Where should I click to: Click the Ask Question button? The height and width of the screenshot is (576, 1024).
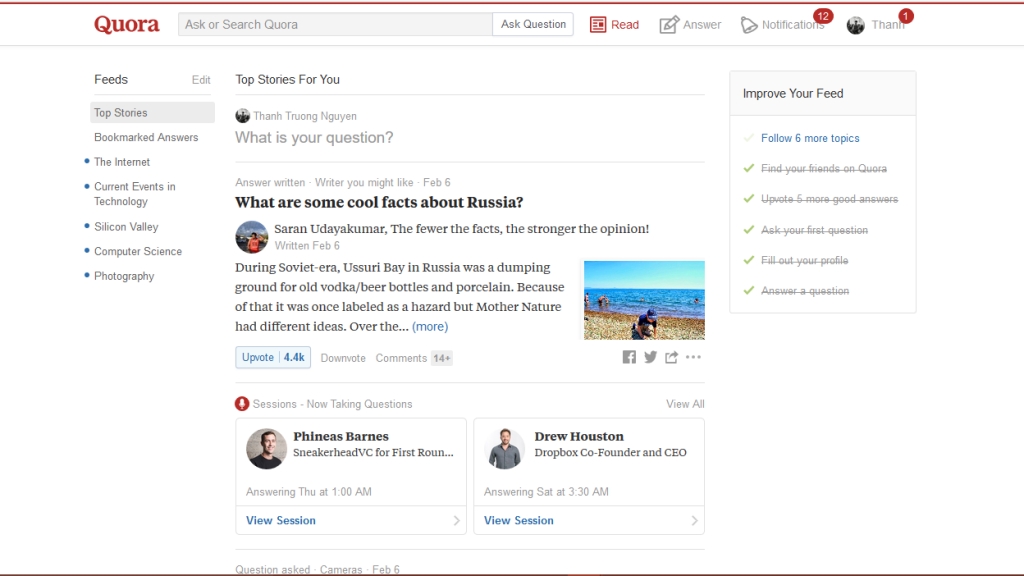(533, 24)
